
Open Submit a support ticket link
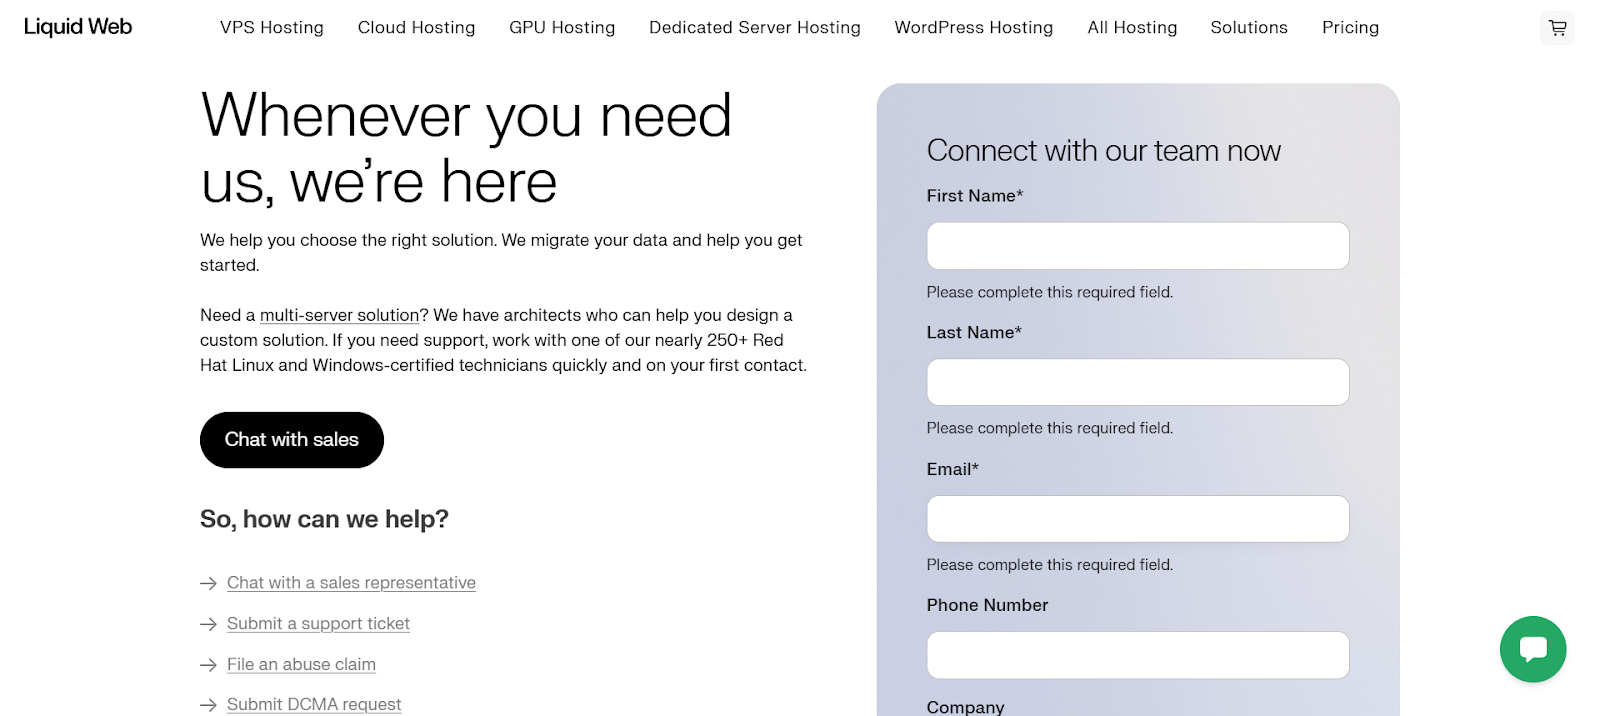click(318, 624)
